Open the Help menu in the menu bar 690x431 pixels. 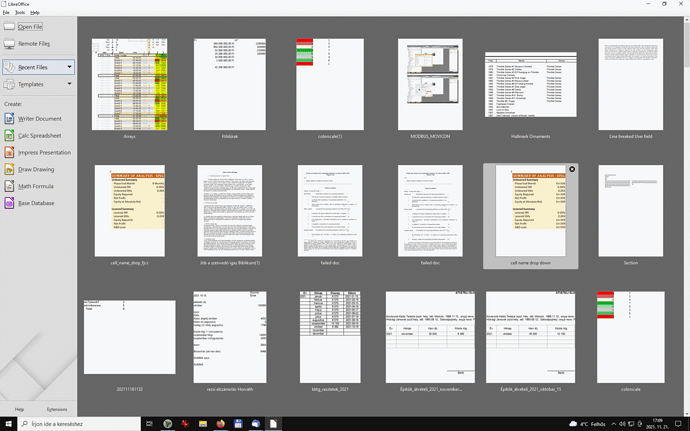pyautogui.click(x=35, y=12)
